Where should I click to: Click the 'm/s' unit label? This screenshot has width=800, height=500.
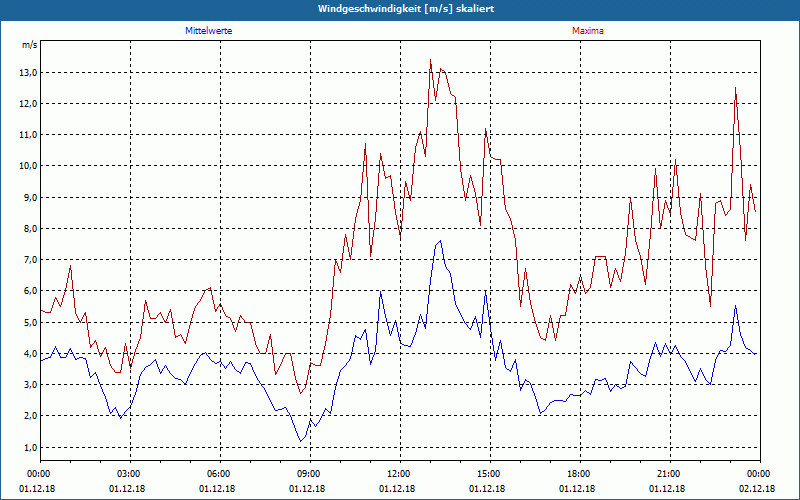(x=30, y=45)
